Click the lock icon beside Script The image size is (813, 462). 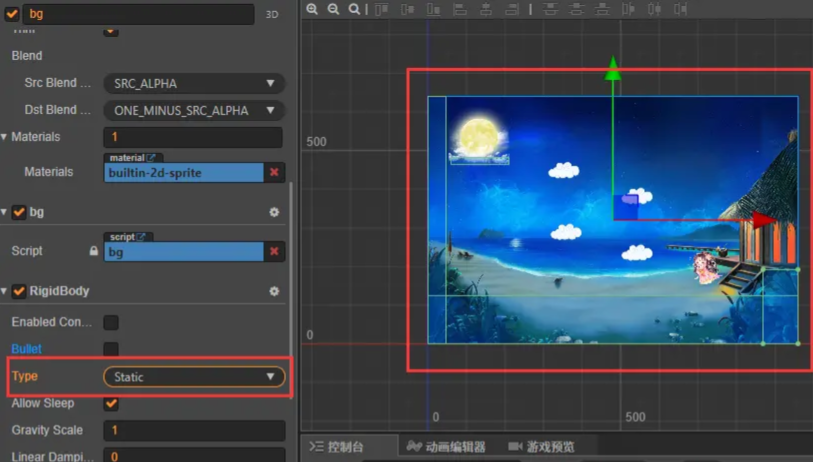pos(93,251)
